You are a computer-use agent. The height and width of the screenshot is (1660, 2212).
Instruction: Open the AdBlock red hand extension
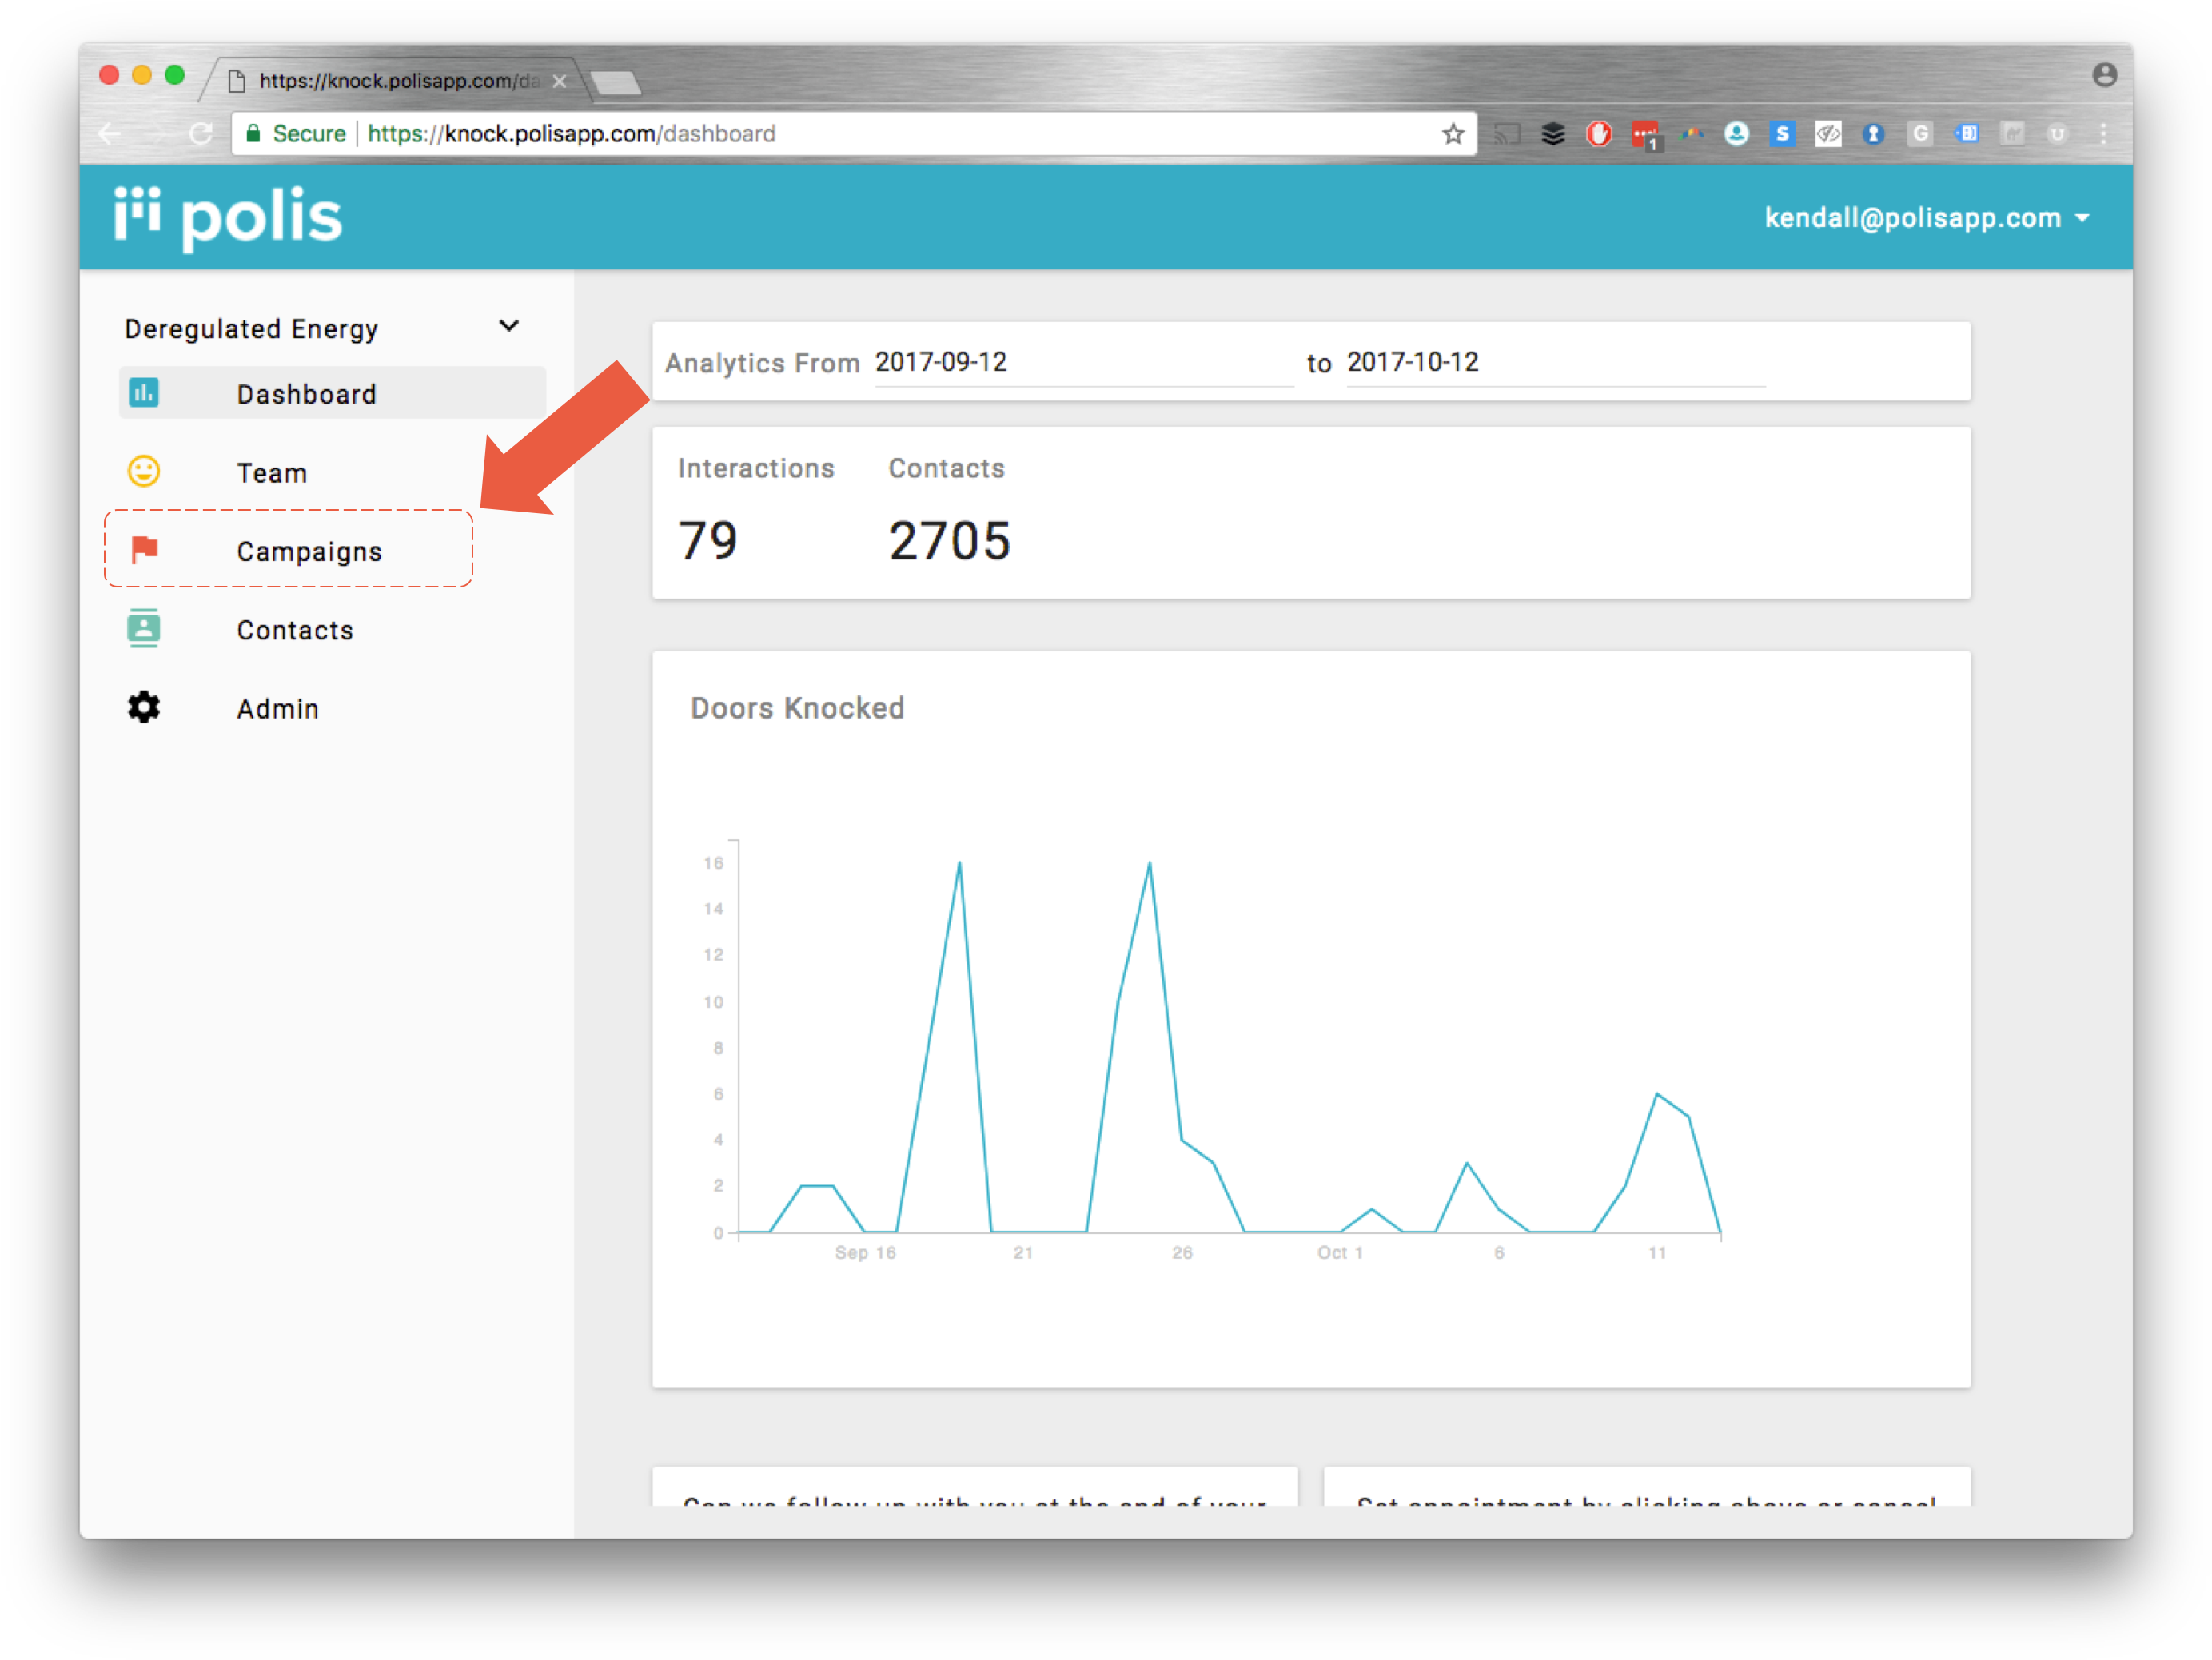point(1599,134)
